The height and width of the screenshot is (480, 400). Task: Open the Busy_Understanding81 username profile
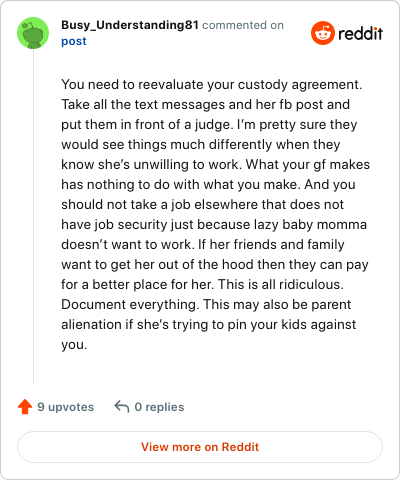tap(130, 25)
